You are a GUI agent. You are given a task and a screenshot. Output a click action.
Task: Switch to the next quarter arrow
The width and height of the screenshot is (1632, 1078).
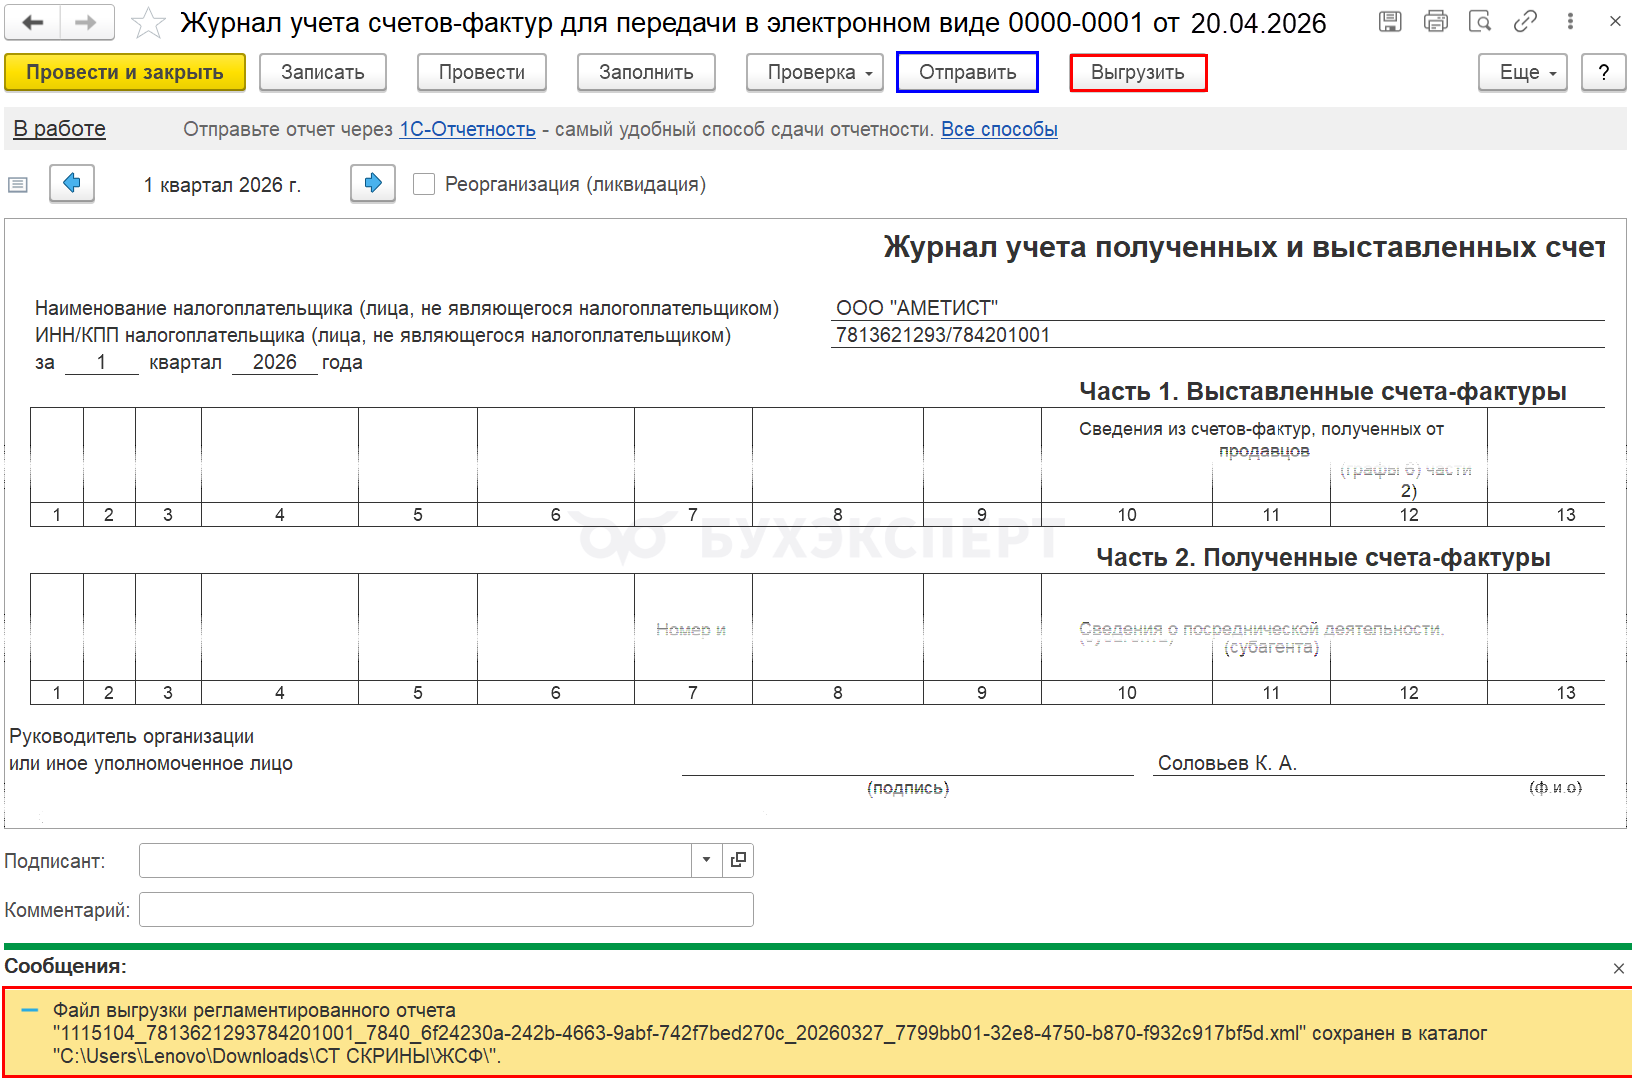373,183
